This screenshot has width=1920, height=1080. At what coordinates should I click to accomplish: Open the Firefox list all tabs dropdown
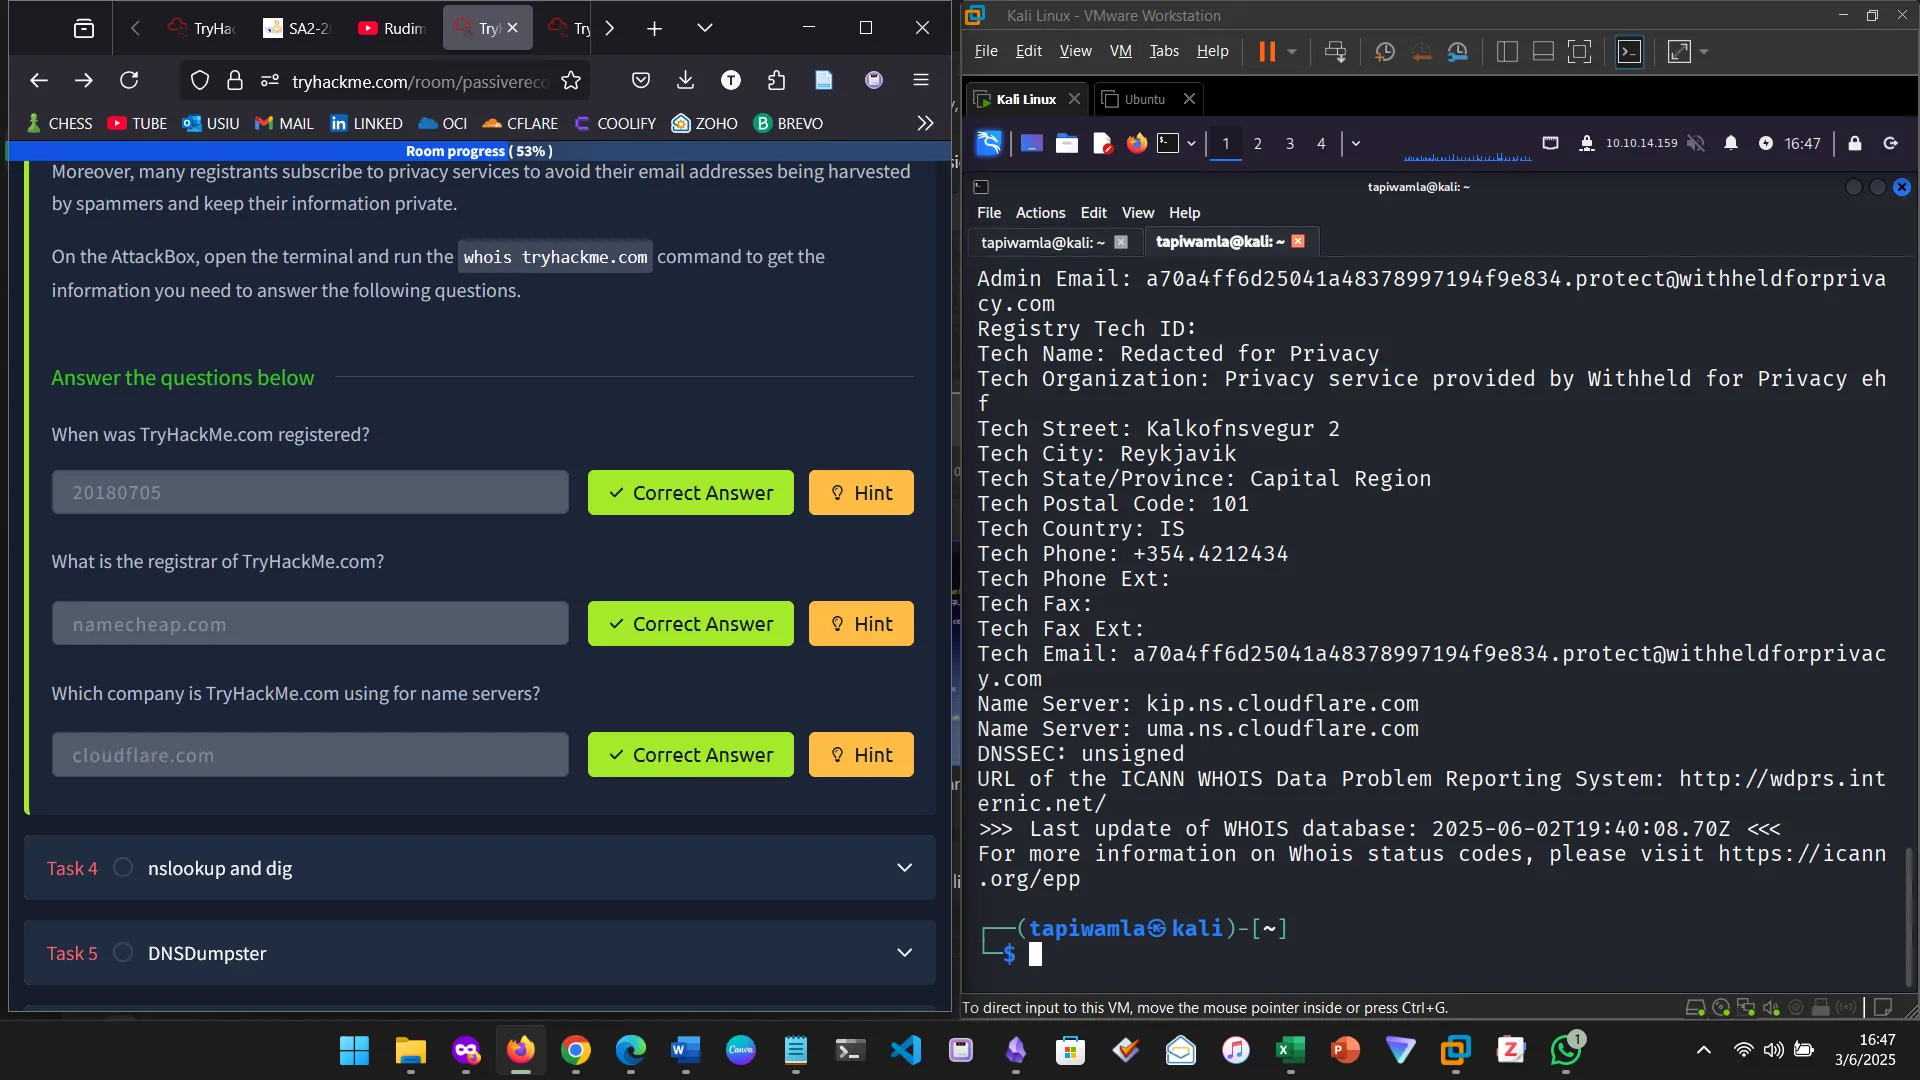click(x=704, y=28)
